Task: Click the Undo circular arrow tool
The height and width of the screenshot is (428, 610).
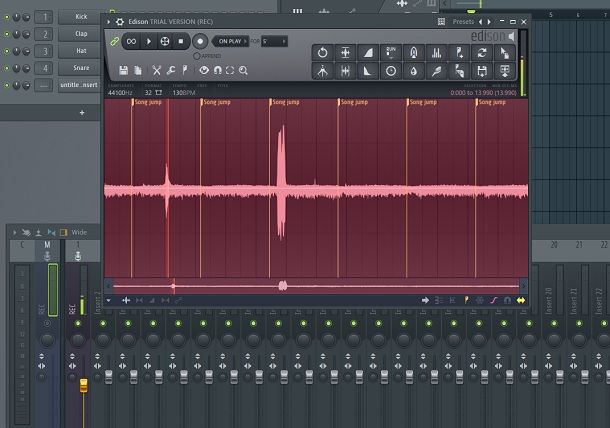Action: click(323, 53)
